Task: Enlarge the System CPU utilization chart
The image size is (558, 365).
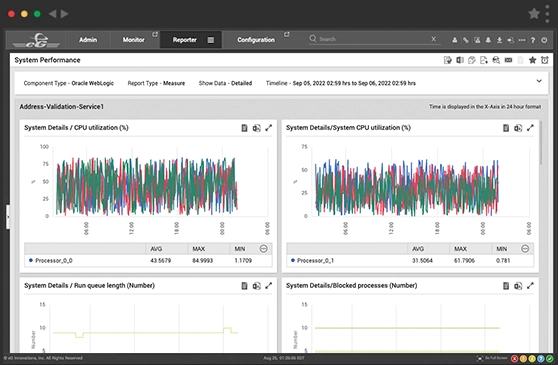Action: (530, 128)
